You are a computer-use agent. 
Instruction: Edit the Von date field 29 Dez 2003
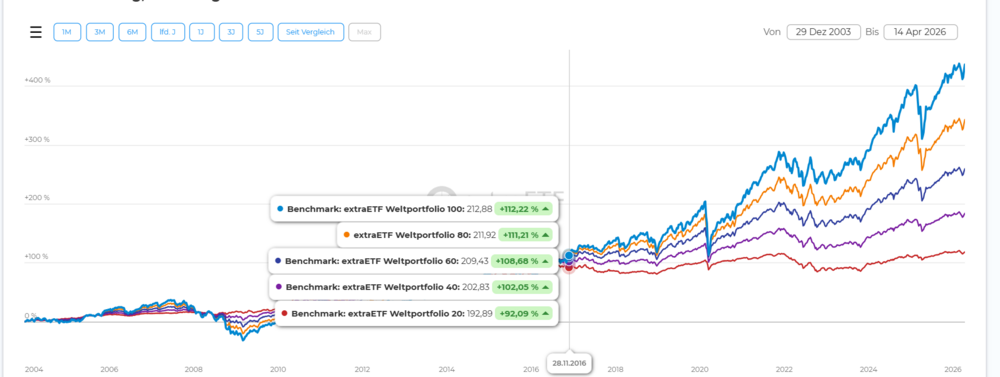click(x=823, y=32)
